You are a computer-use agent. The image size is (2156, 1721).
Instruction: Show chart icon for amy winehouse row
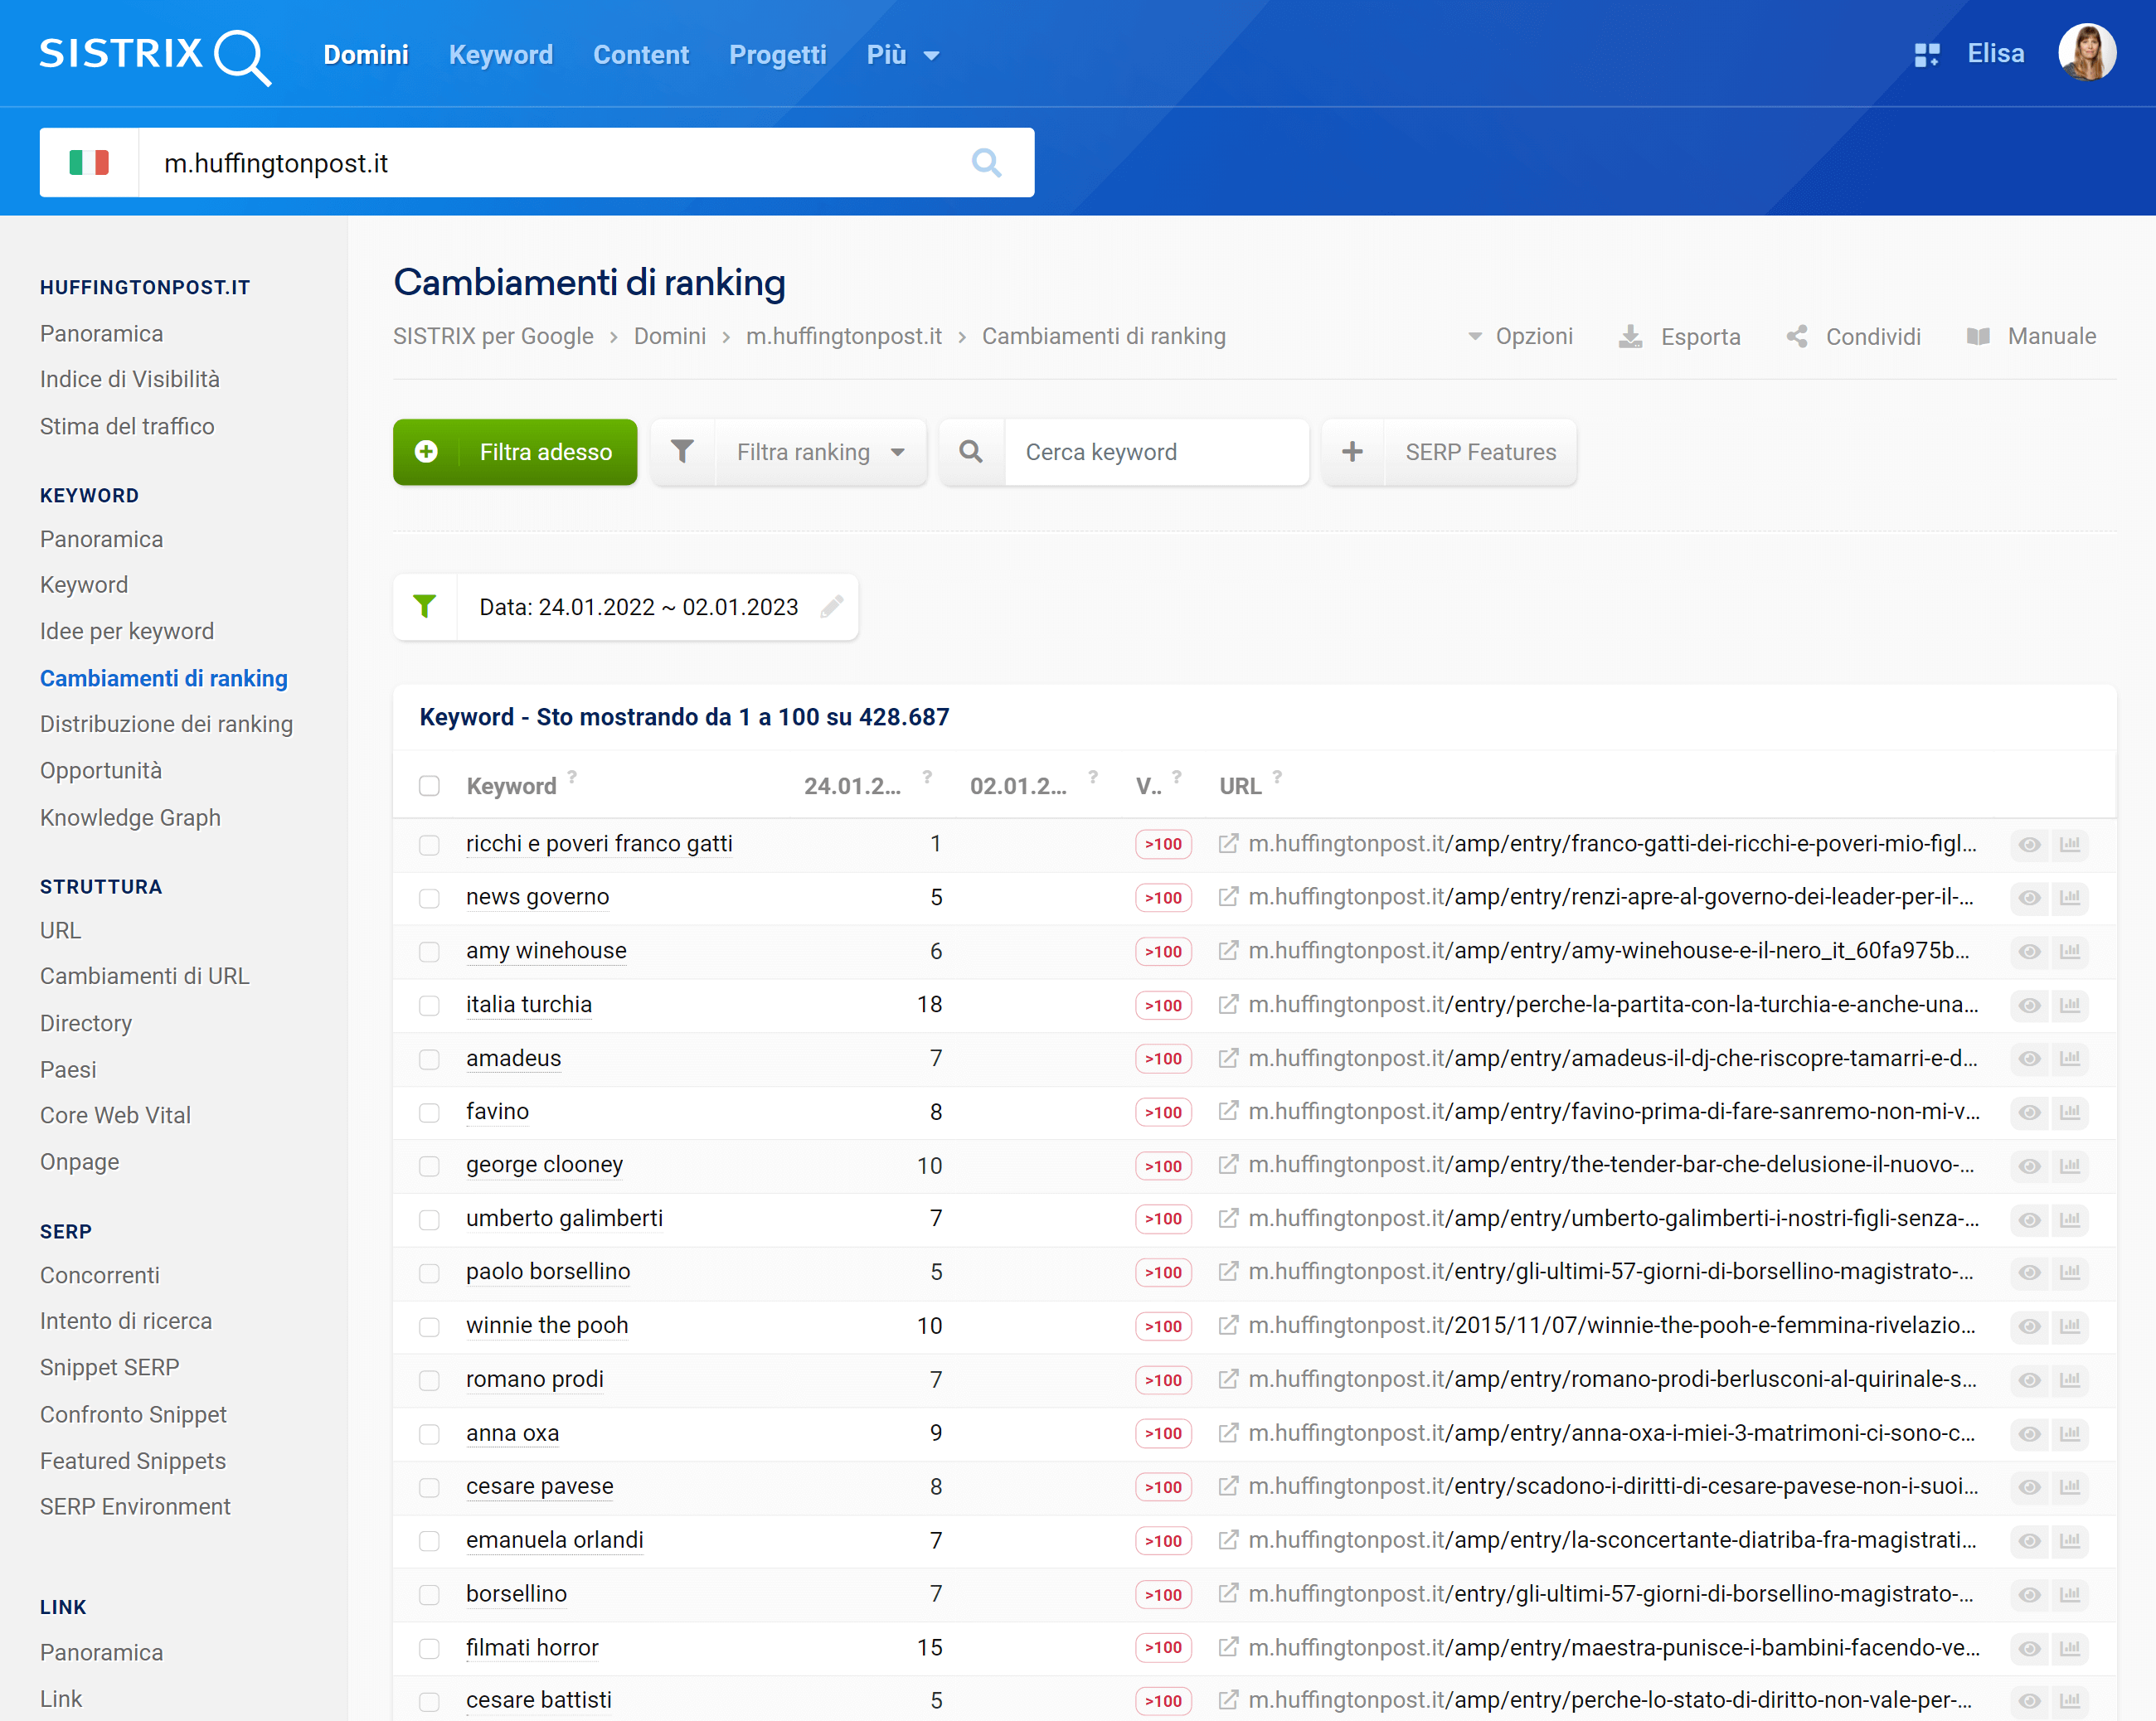click(2070, 951)
